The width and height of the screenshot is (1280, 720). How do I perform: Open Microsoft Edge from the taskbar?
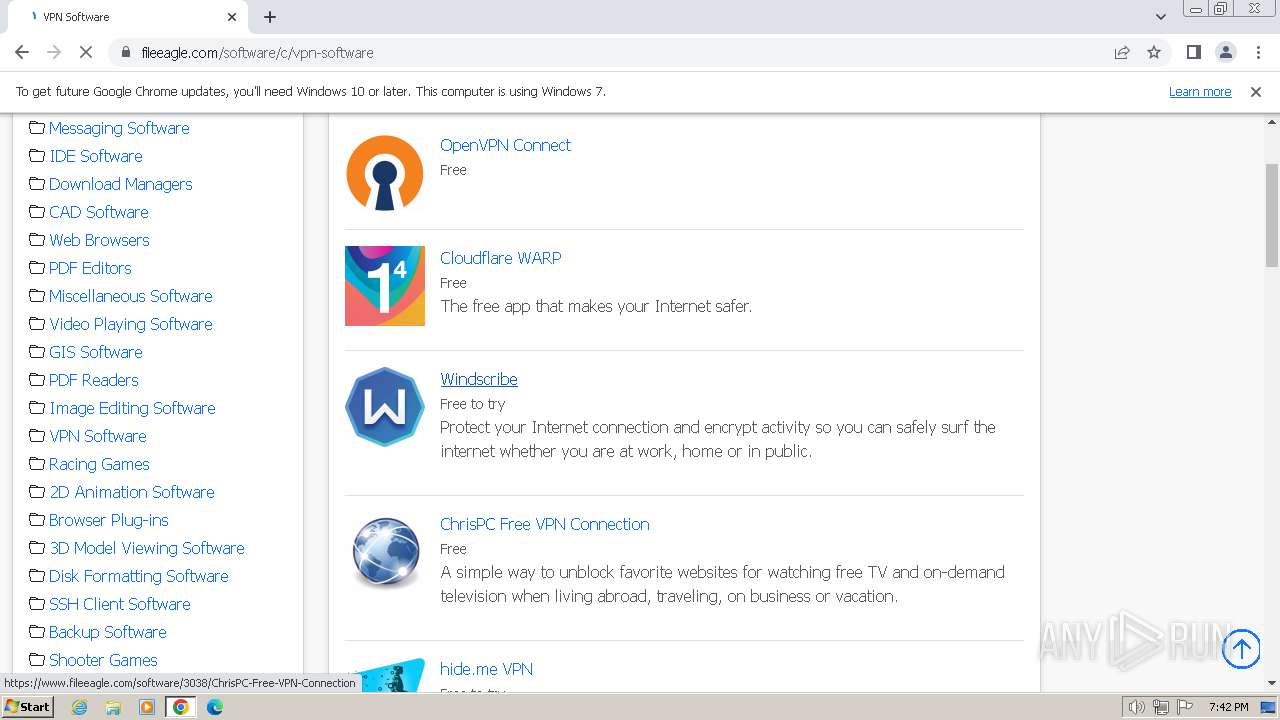(215, 707)
